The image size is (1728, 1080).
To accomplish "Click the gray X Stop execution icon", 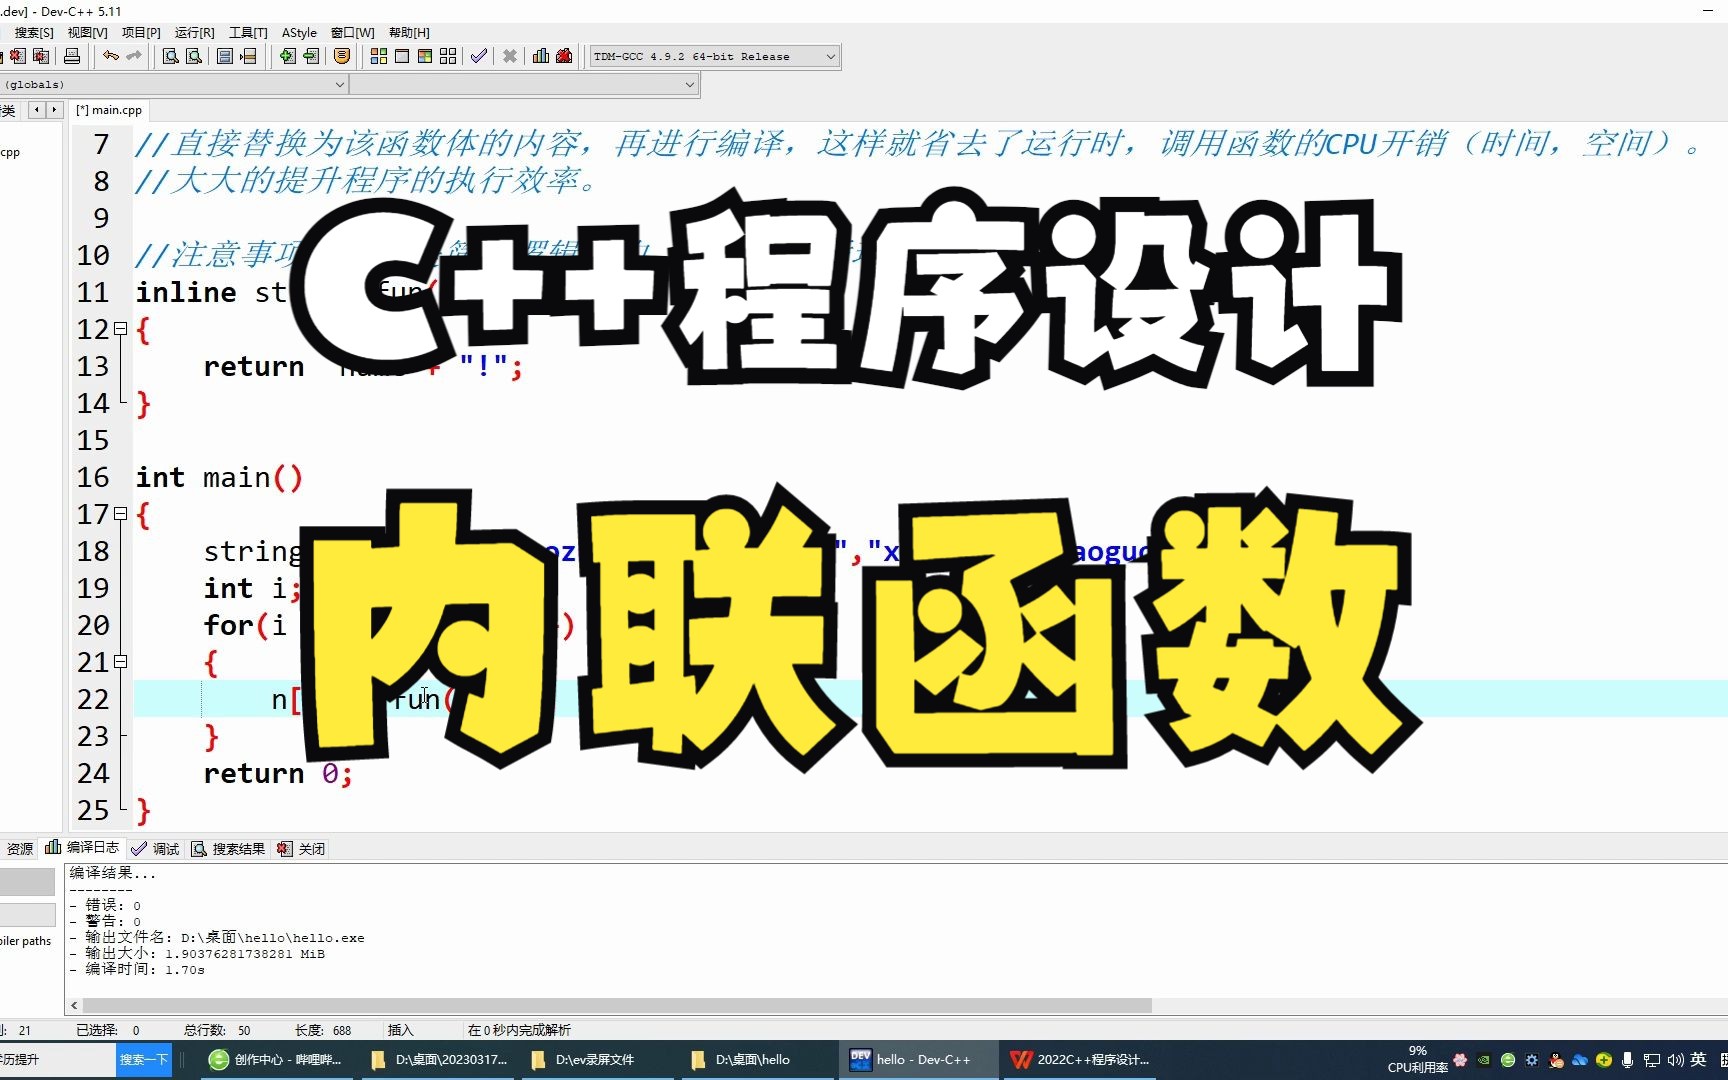I will point(510,56).
